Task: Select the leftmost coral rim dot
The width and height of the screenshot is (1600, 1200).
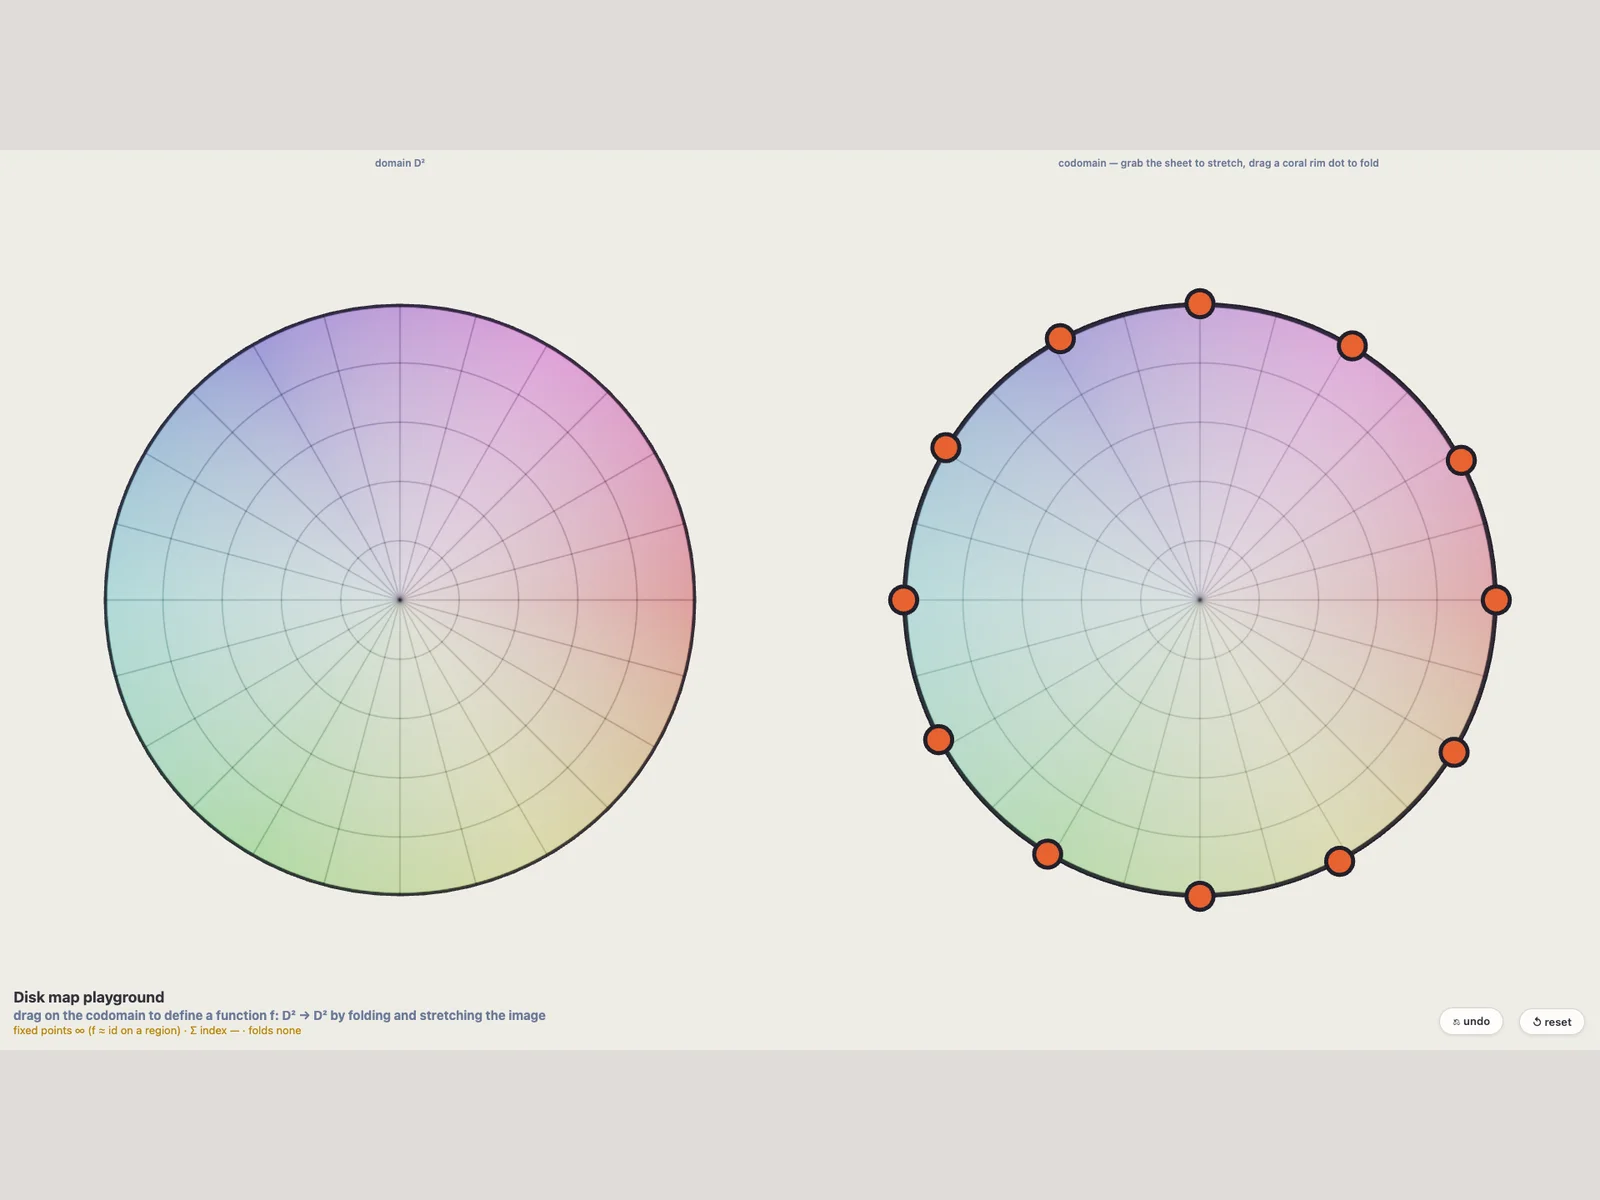Action: point(903,600)
